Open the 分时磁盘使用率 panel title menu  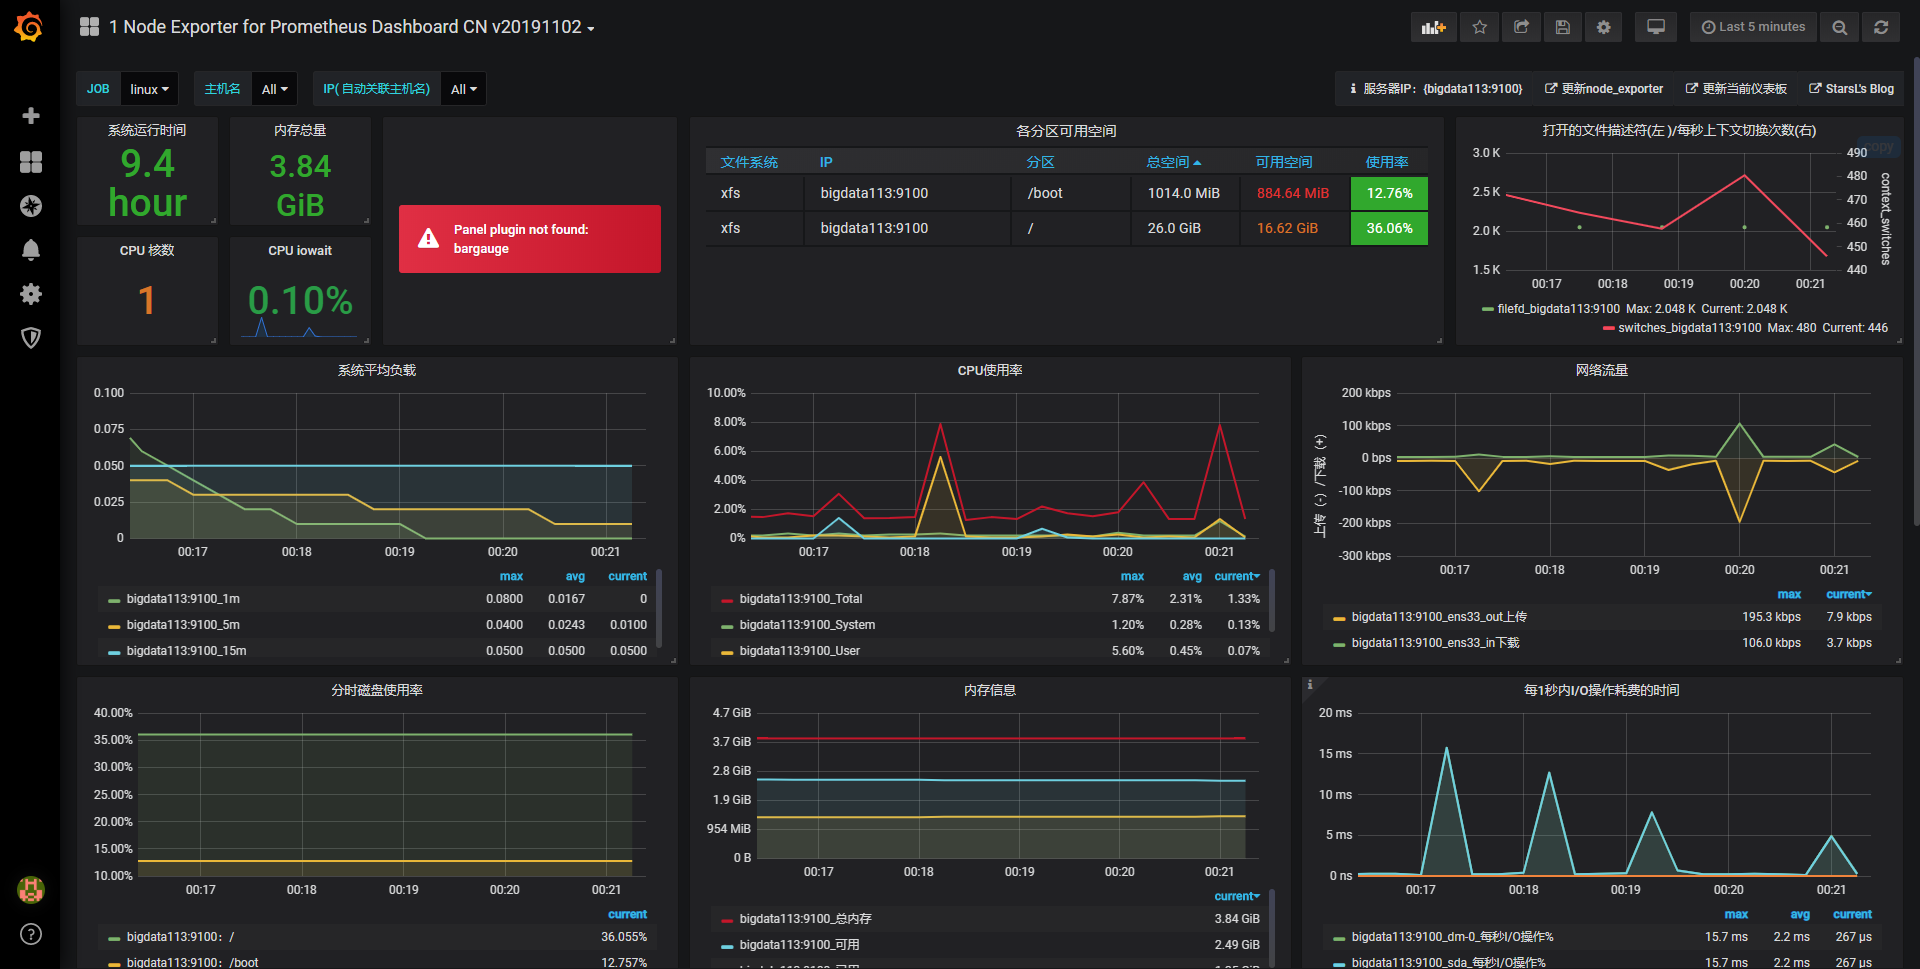tap(377, 690)
